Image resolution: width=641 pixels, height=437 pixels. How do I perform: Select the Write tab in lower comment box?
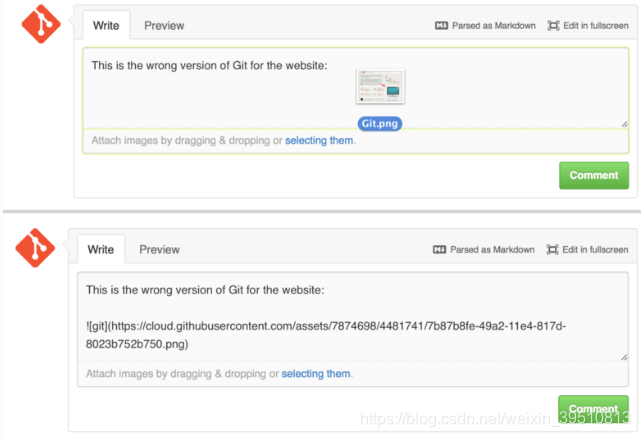(x=101, y=249)
